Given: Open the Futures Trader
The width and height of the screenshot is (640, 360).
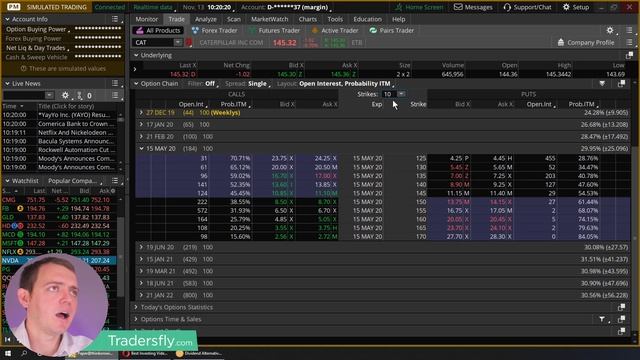Looking at the screenshot, I should point(274,31).
